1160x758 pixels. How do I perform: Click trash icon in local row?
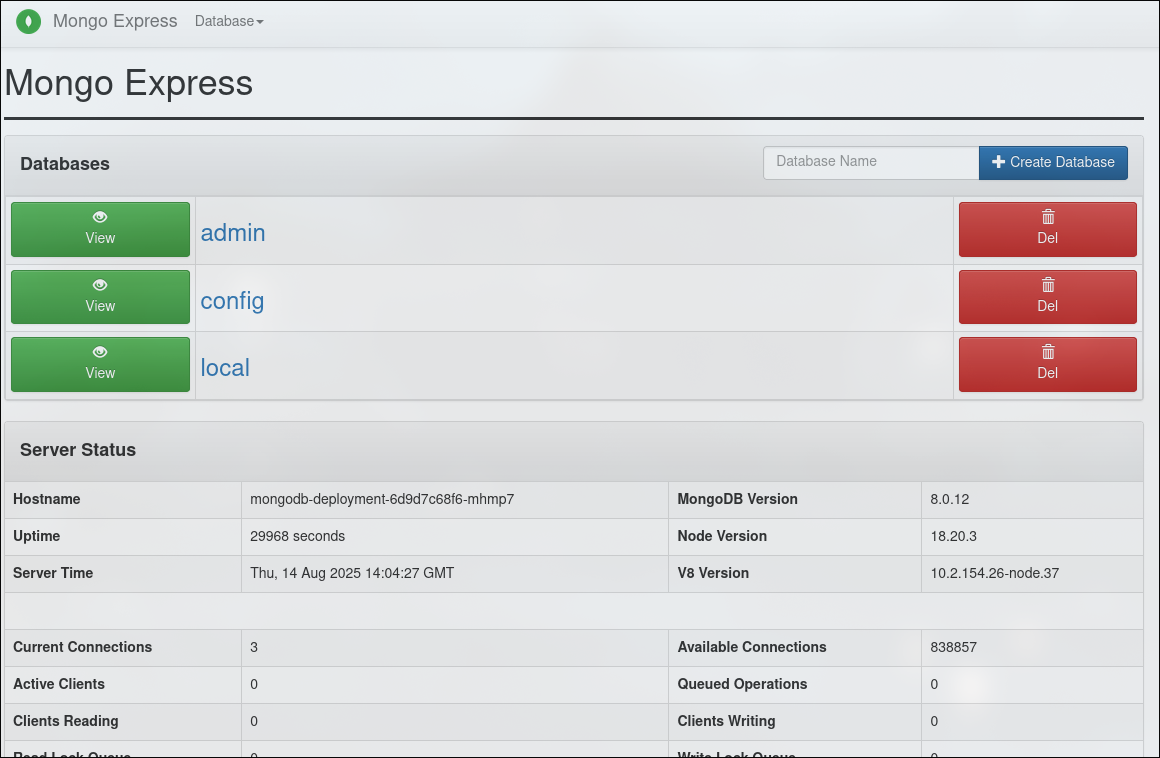click(1048, 352)
